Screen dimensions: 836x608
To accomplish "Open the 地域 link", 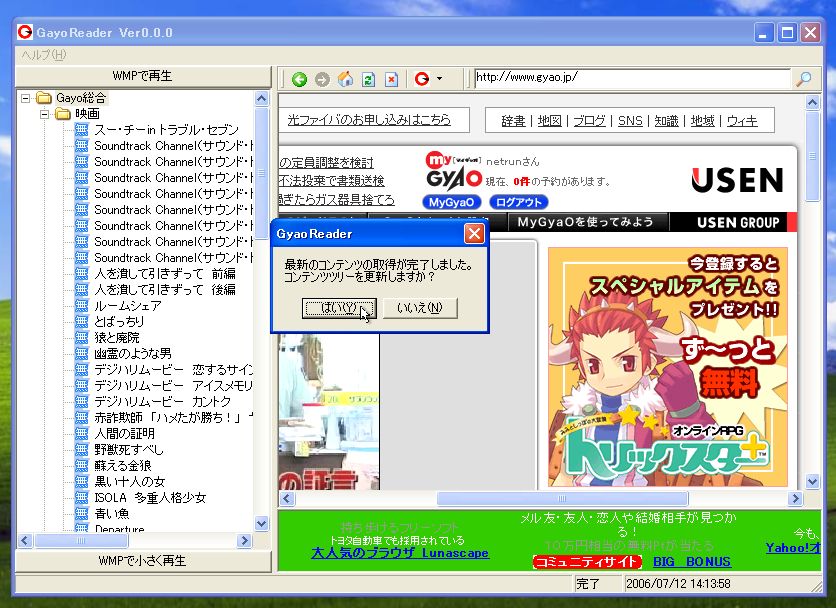I will coord(702,121).
